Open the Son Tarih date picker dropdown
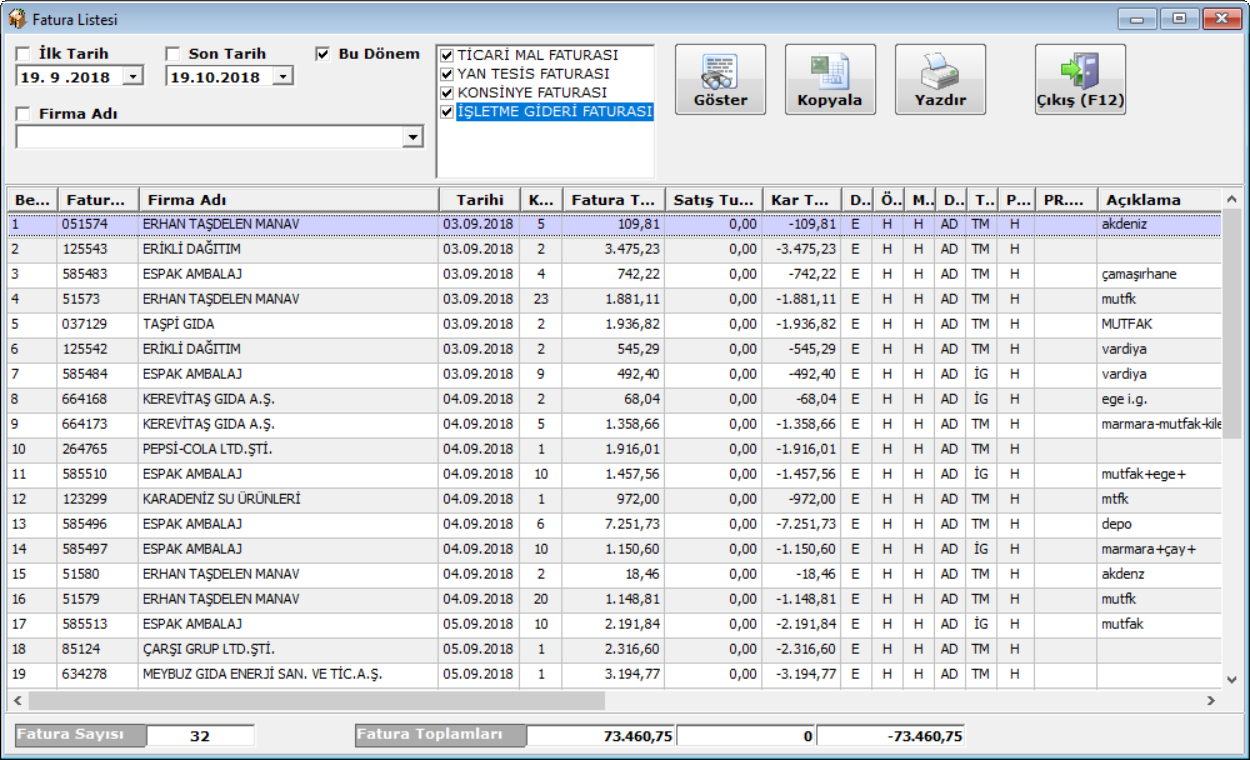1250x760 pixels. [283, 77]
